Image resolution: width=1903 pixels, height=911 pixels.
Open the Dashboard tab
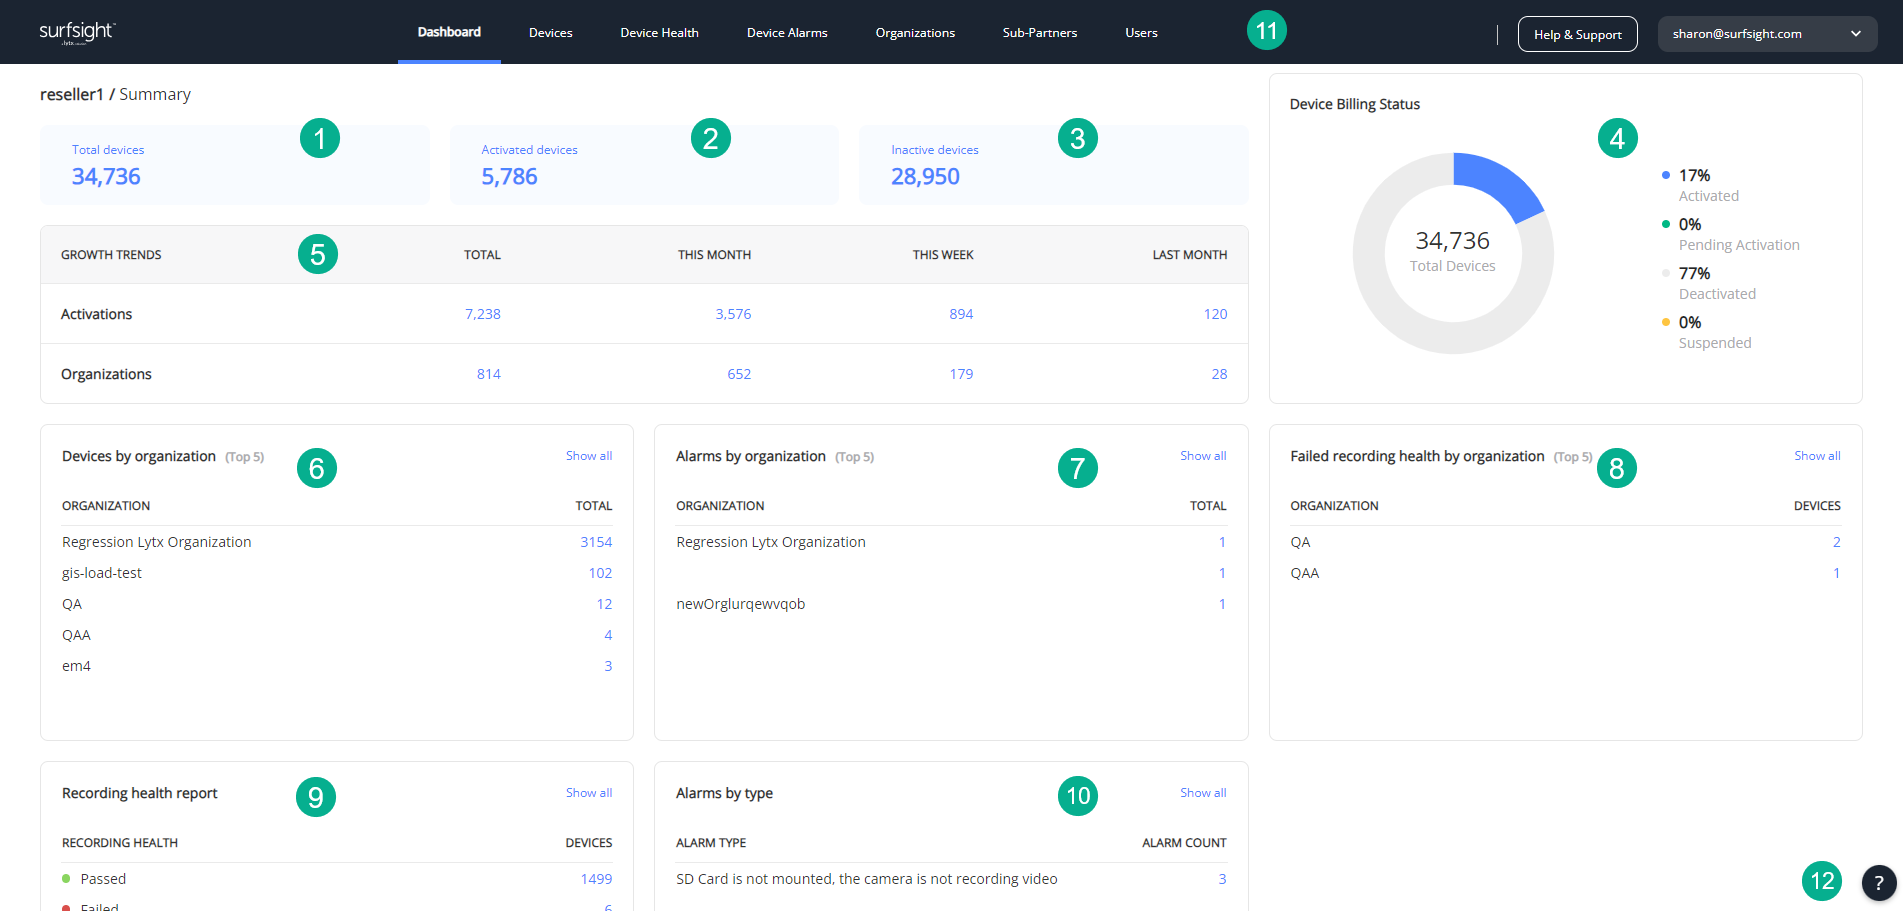tap(449, 32)
